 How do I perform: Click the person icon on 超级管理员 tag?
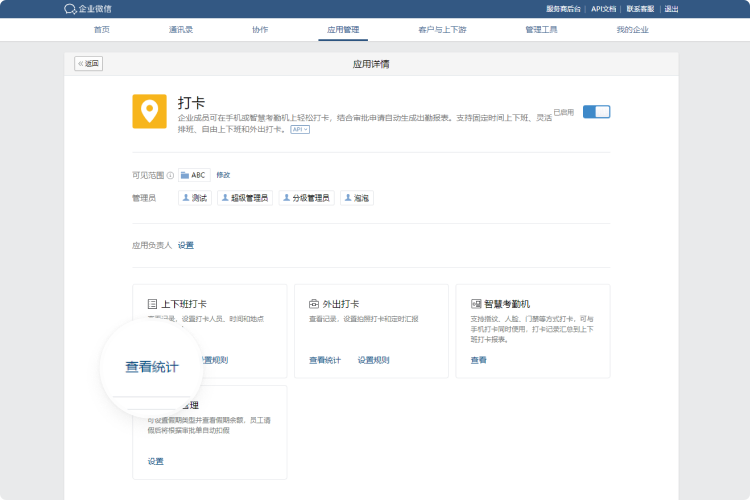click(225, 198)
